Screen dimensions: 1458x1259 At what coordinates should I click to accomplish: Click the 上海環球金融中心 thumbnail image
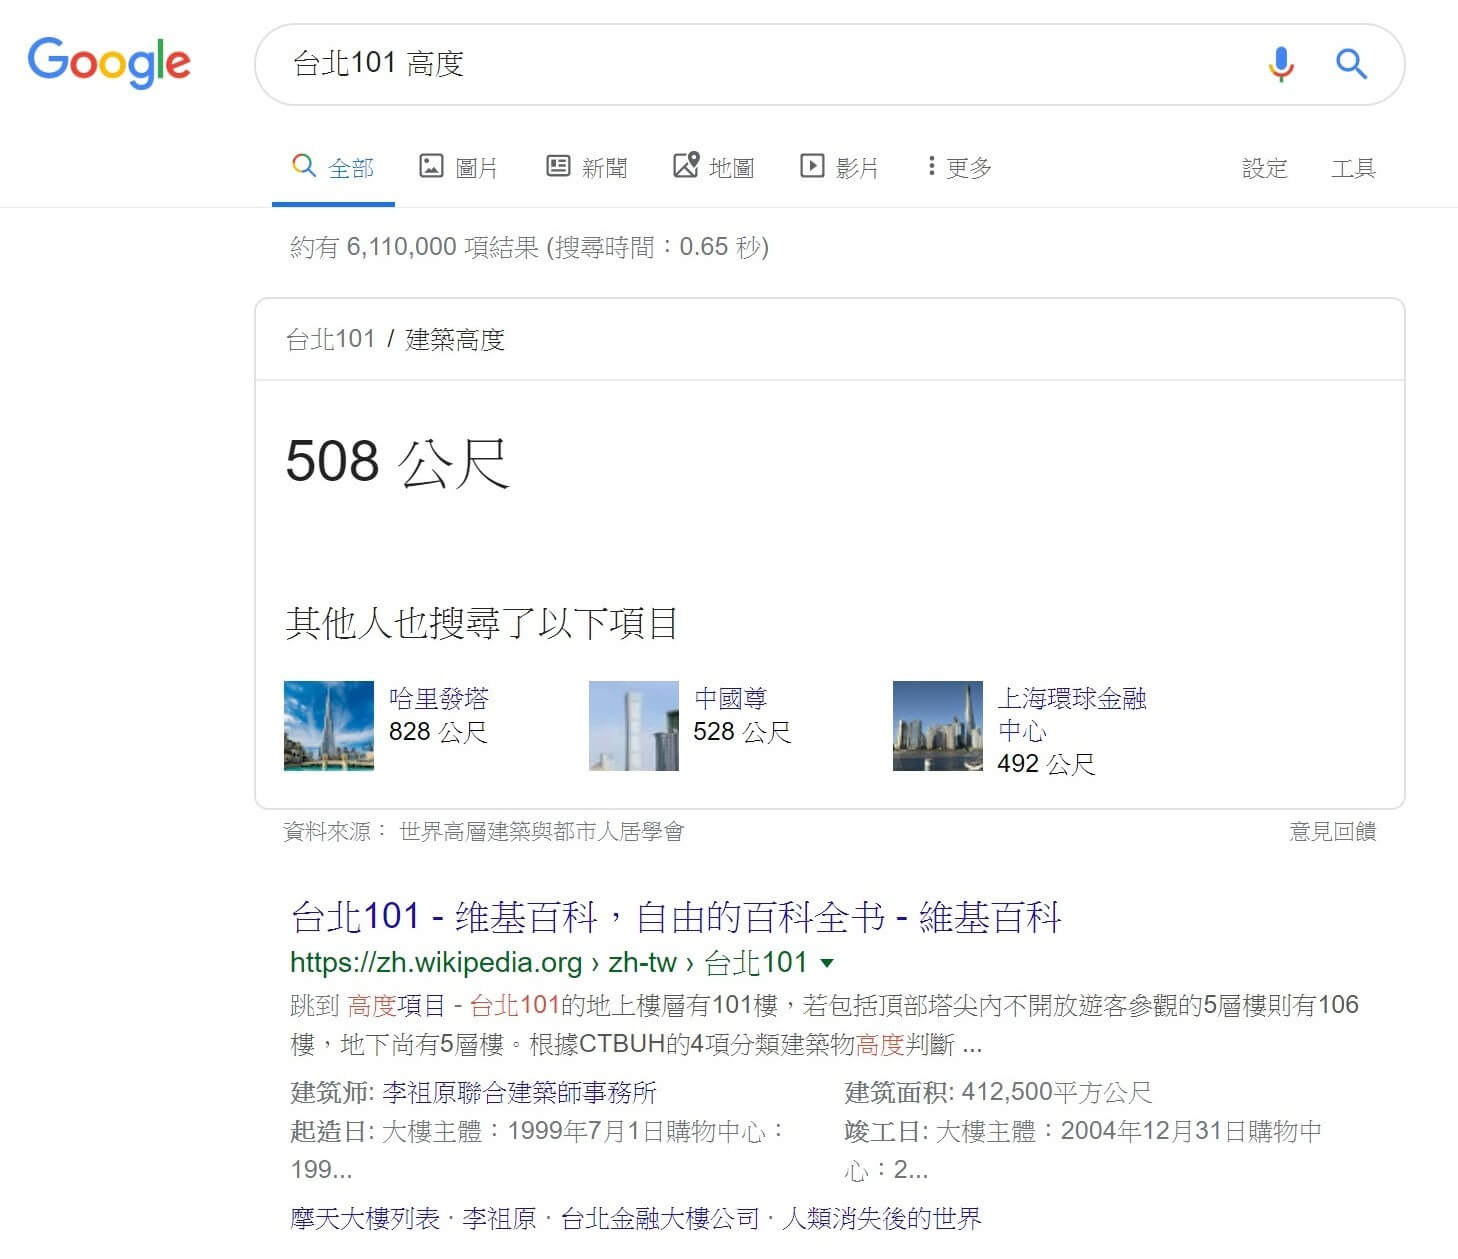coord(938,726)
